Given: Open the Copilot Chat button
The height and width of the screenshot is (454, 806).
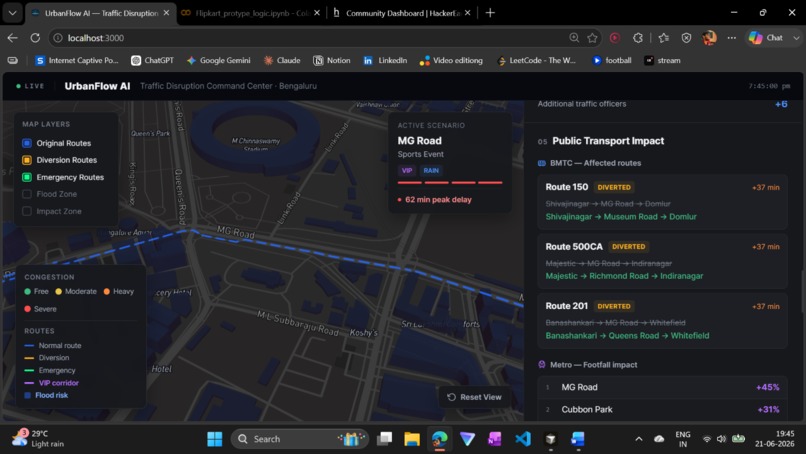Looking at the screenshot, I should tap(766, 38).
